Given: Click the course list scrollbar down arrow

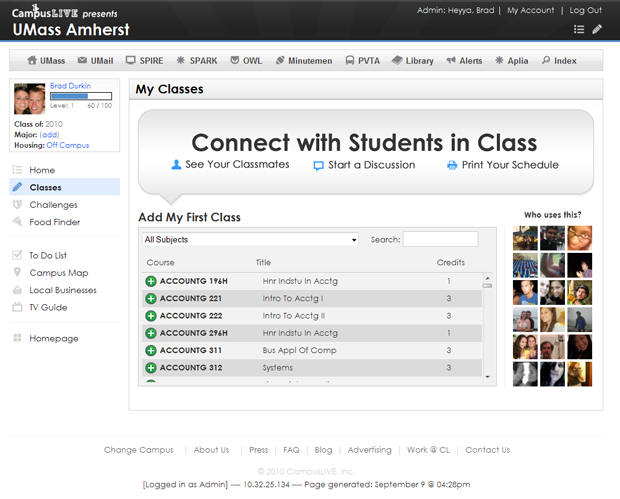Looking at the screenshot, I should coord(488,377).
